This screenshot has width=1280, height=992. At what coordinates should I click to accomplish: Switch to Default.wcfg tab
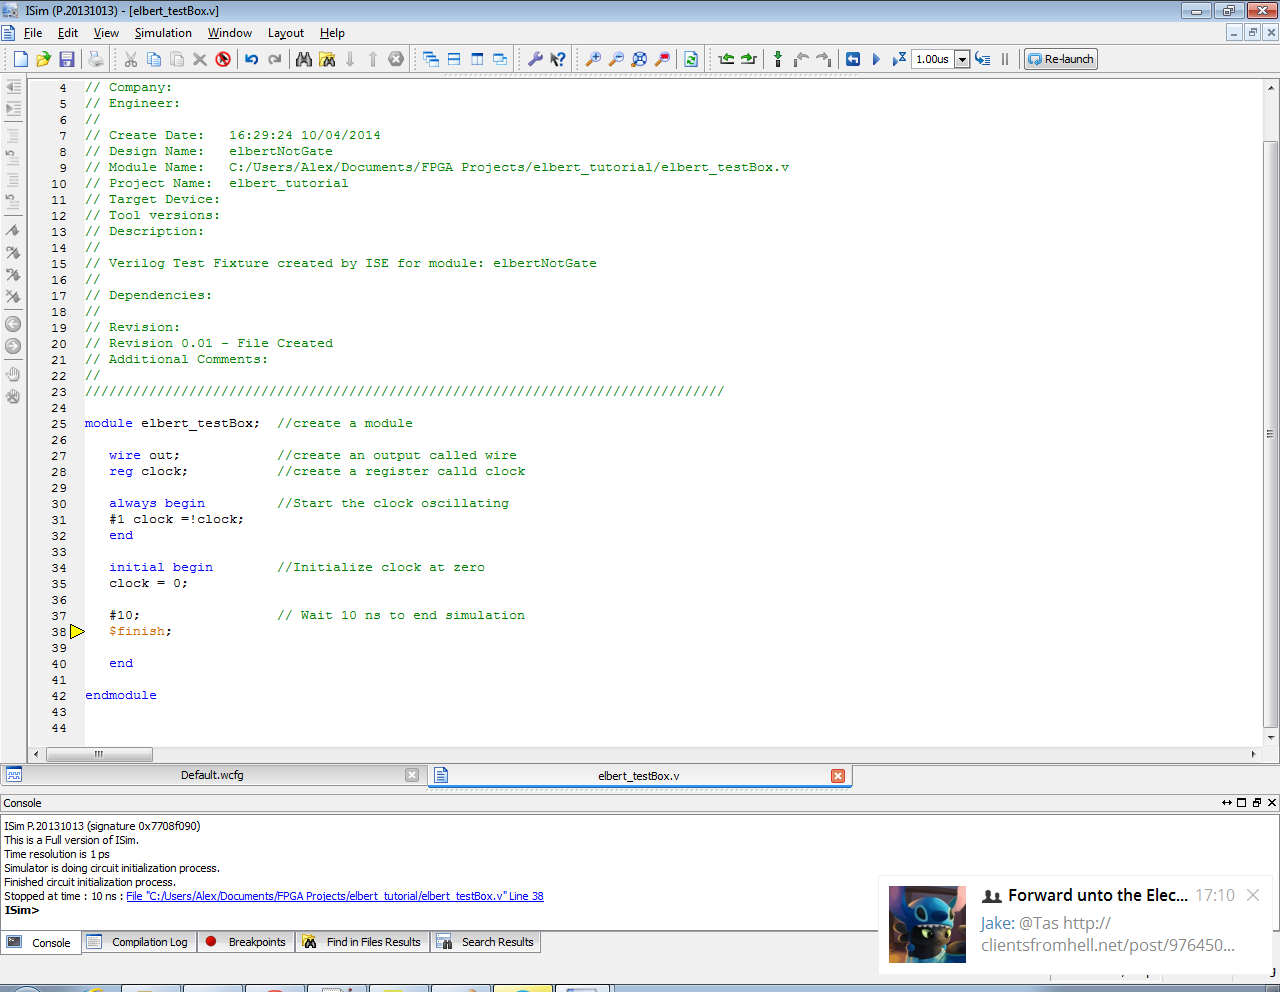click(212, 775)
